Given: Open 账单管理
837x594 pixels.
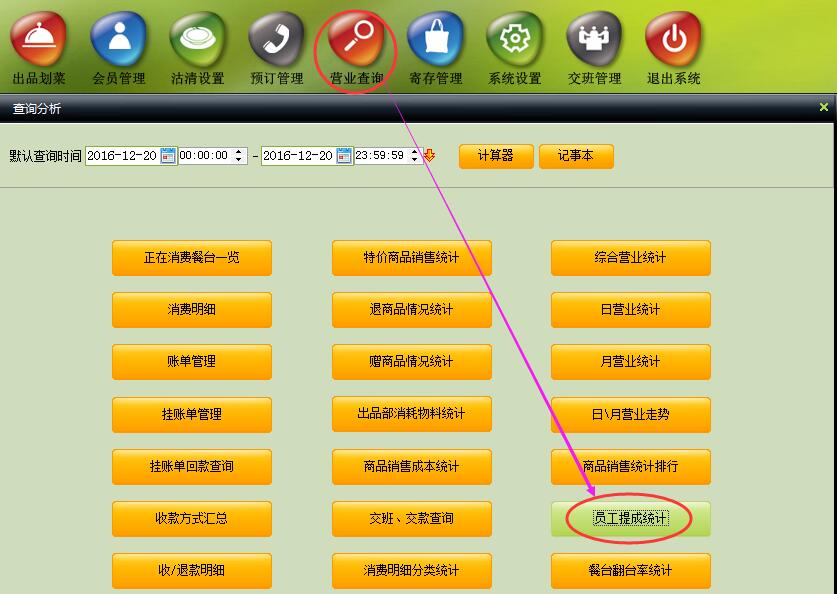Looking at the screenshot, I should click(192, 362).
